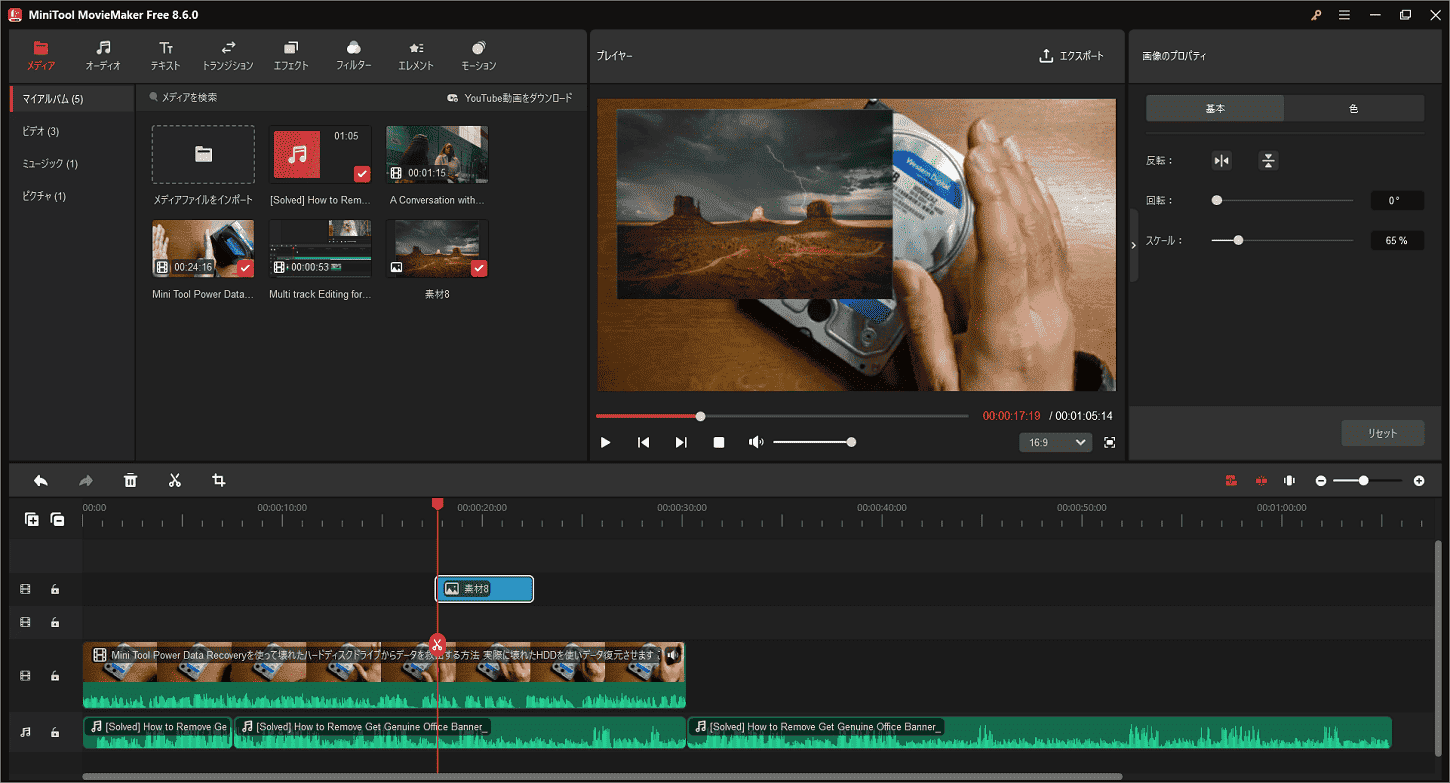Switch to the オーディオ media tab
This screenshot has width=1450, height=783.
point(103,55)
